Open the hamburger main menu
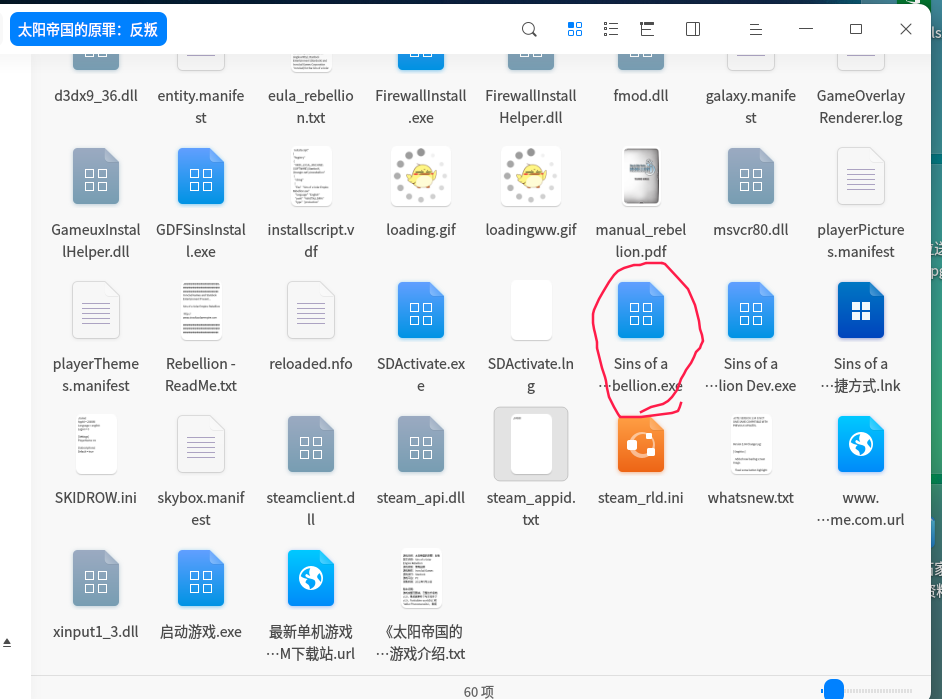Viewport: 942px width, 699px height. 756,29
